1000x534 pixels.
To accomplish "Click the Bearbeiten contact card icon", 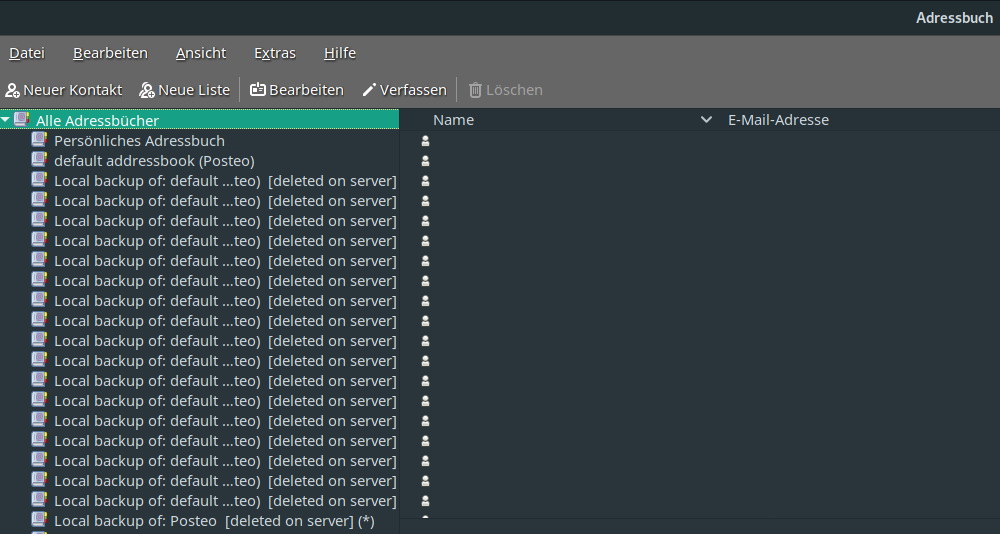I will coord(258,90).
